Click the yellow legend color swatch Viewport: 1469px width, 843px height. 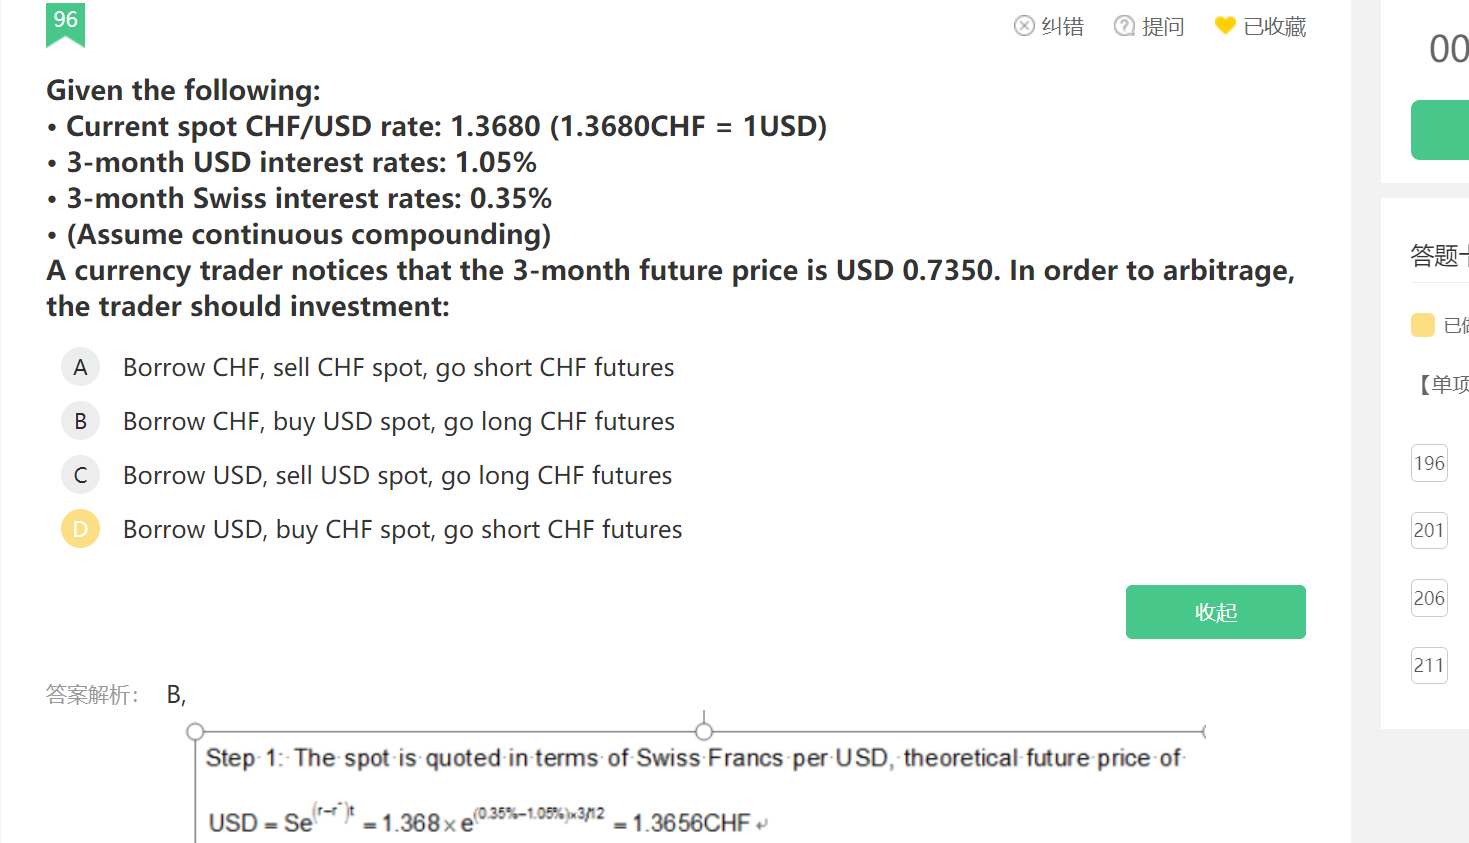(x=1422, y=325)
